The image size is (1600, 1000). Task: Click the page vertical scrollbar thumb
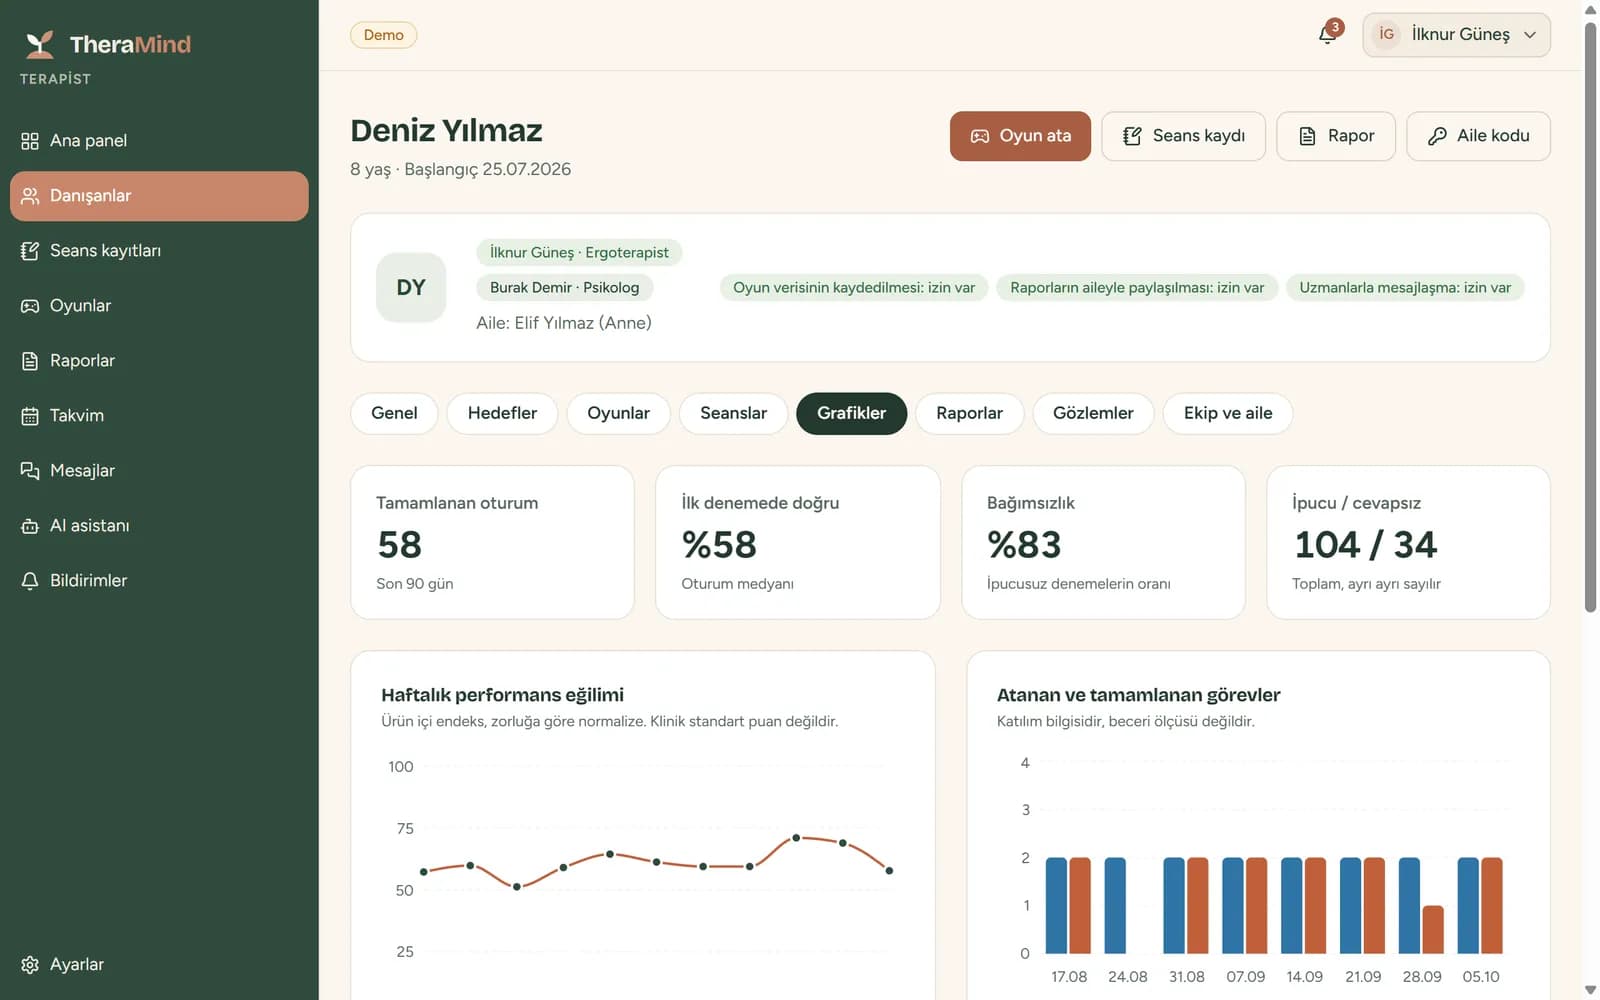coord(1590,318)
